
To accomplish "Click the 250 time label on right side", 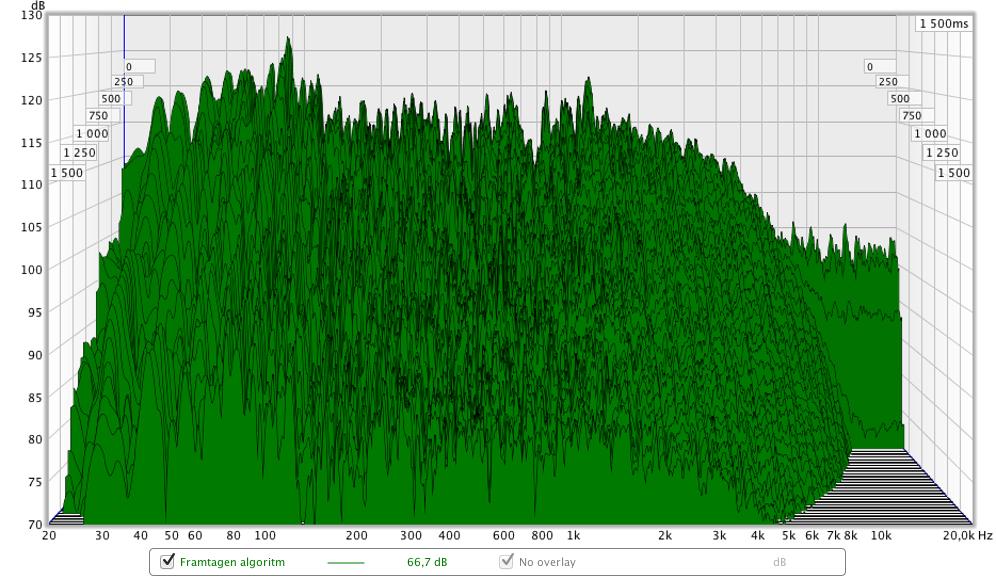I will pos(891,82).
